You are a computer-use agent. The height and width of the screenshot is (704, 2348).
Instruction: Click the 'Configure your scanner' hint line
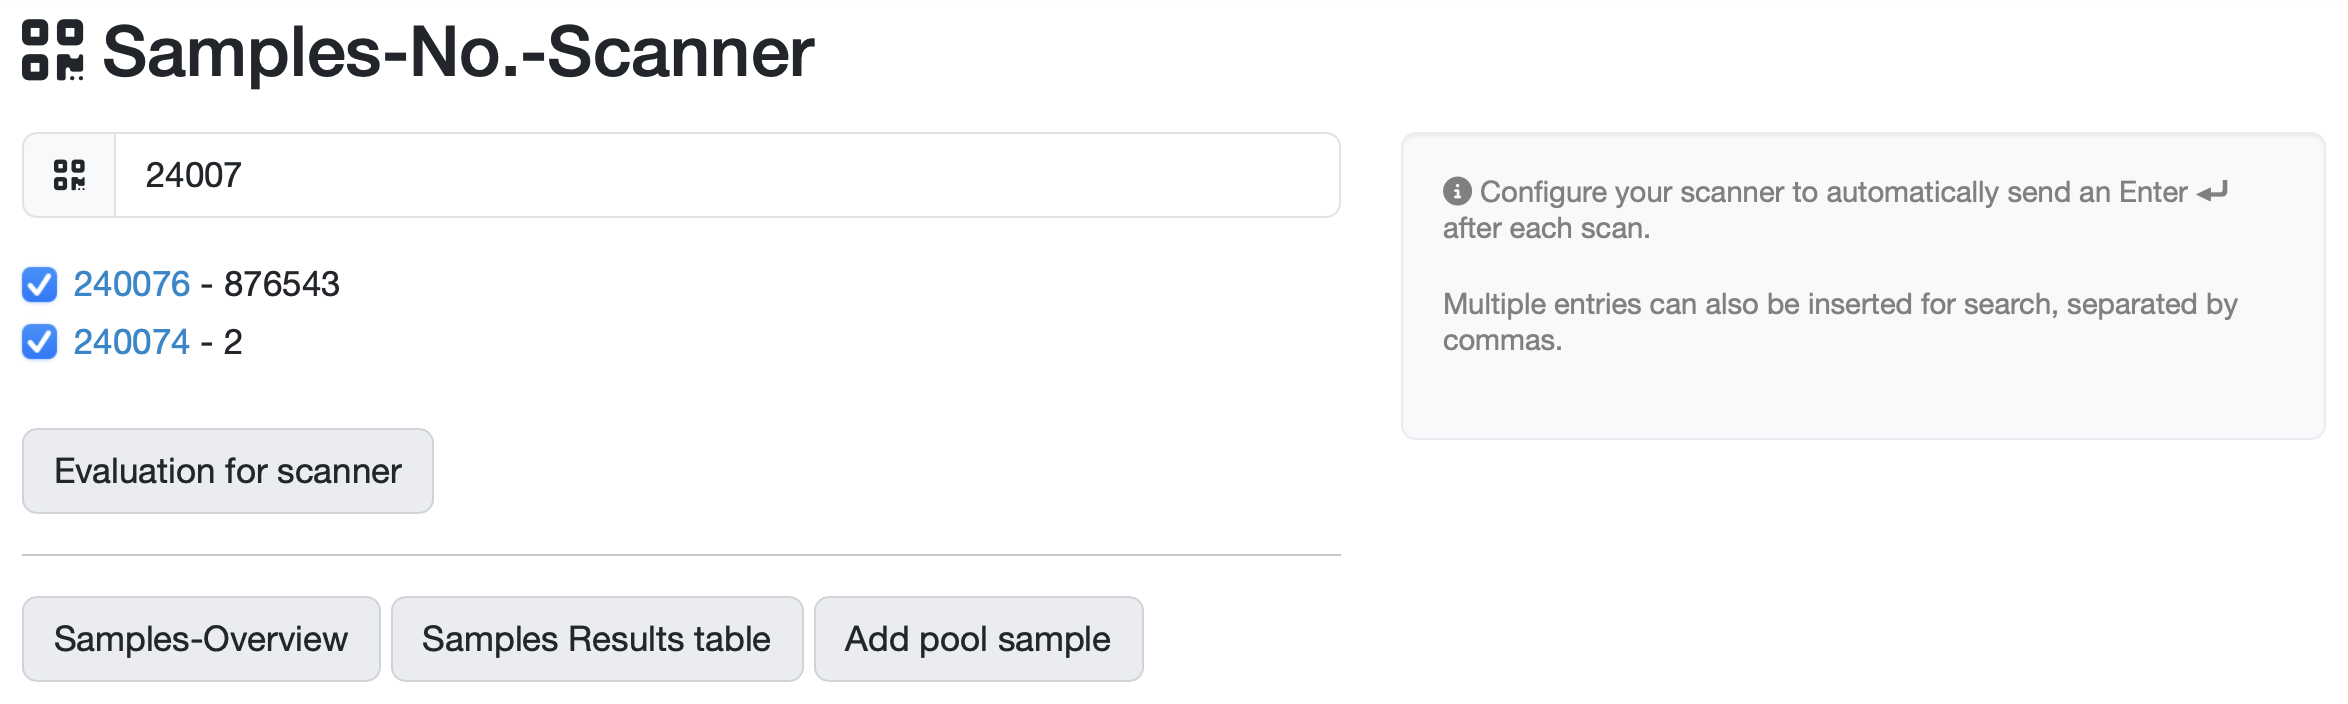pos(1832,192)
